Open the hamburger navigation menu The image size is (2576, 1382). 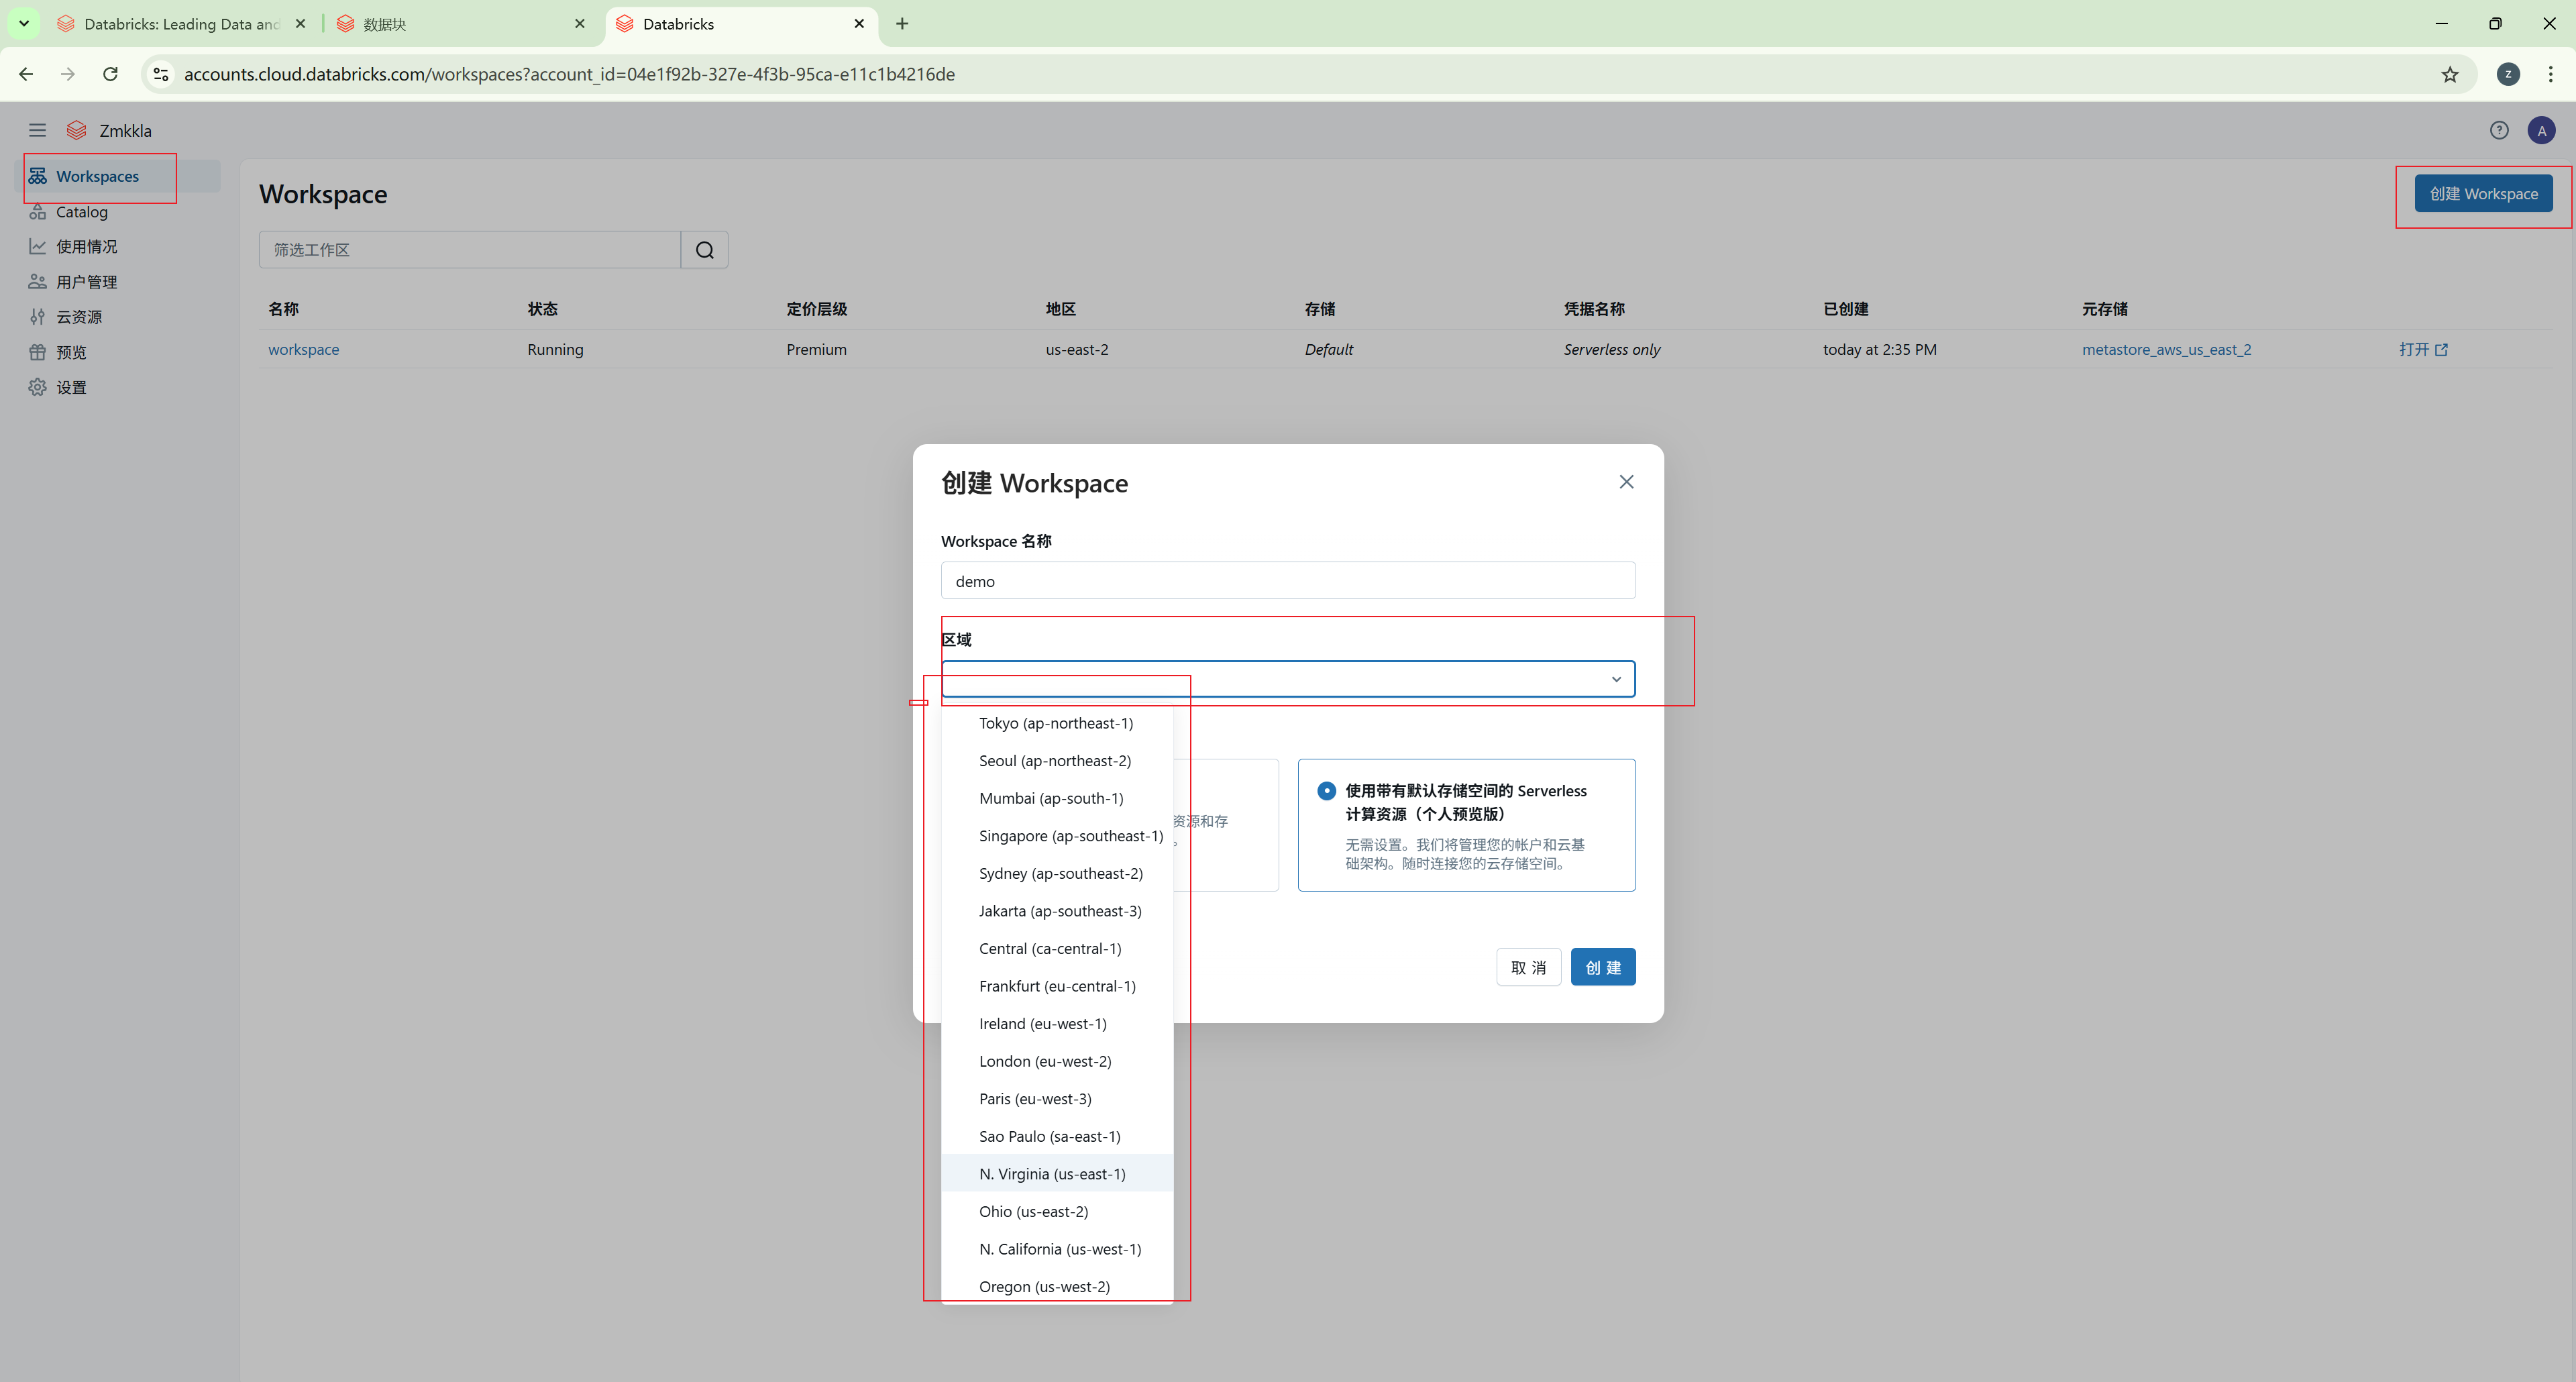point(37,130)
